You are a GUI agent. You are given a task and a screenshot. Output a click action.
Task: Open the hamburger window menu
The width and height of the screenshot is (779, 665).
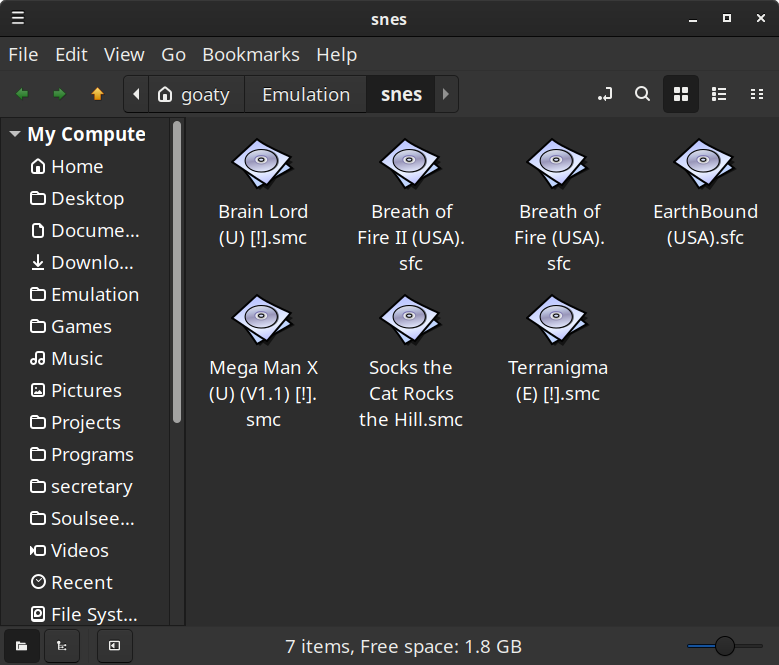click(x=18, y=18)
